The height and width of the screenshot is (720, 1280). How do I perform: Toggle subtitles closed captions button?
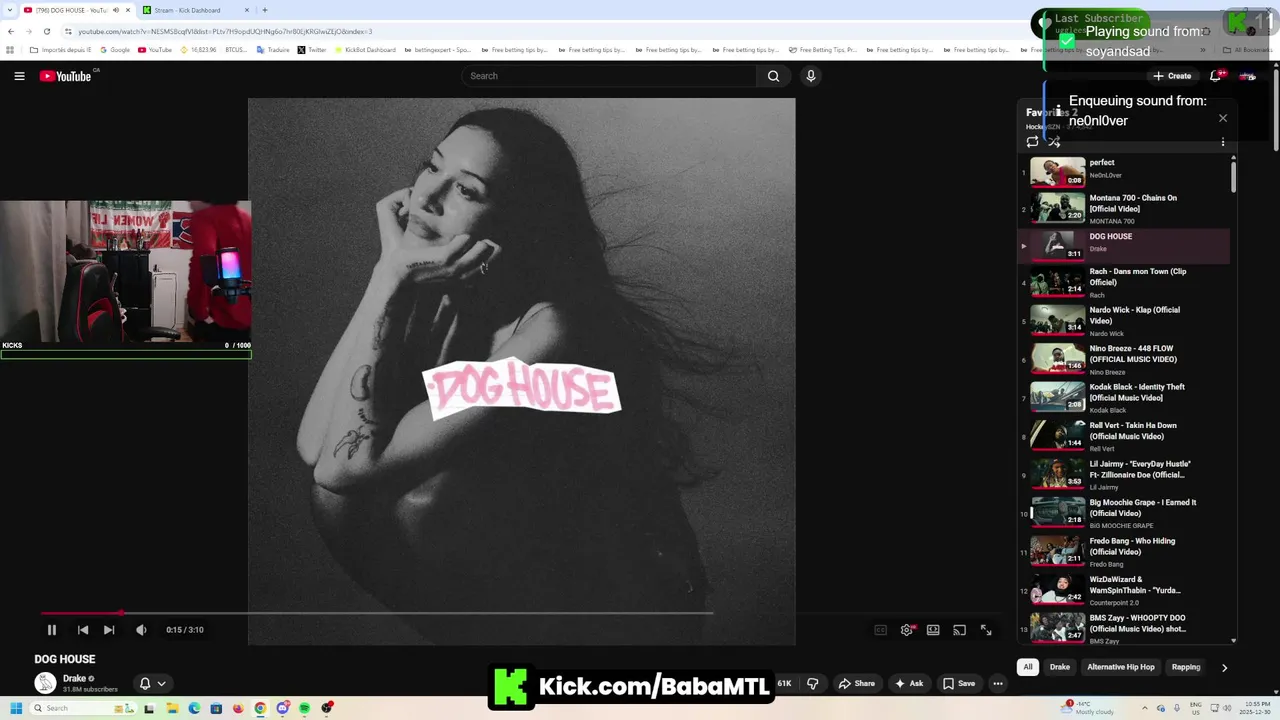point(881,630)
